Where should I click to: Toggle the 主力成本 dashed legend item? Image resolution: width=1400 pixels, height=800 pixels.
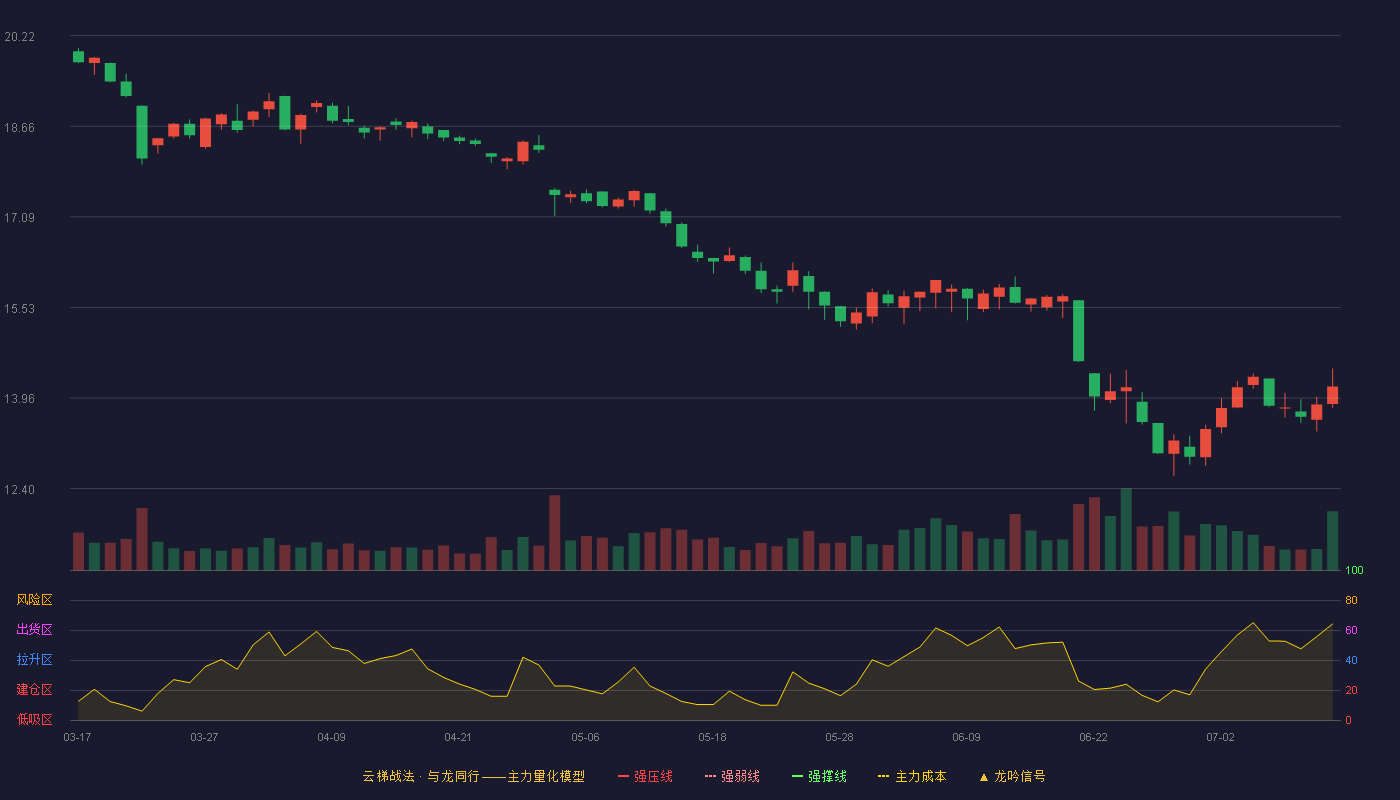(912, 776)
